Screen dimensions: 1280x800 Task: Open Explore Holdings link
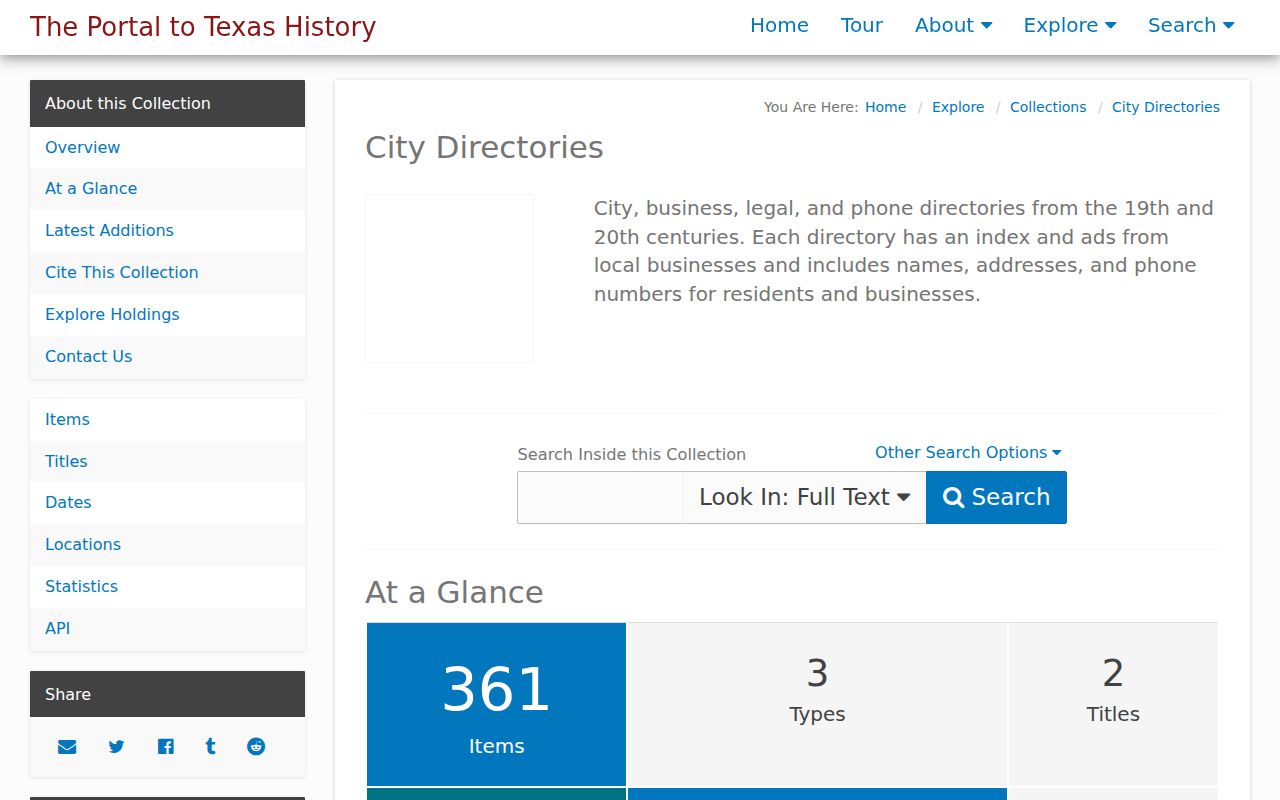pos(167,315)
